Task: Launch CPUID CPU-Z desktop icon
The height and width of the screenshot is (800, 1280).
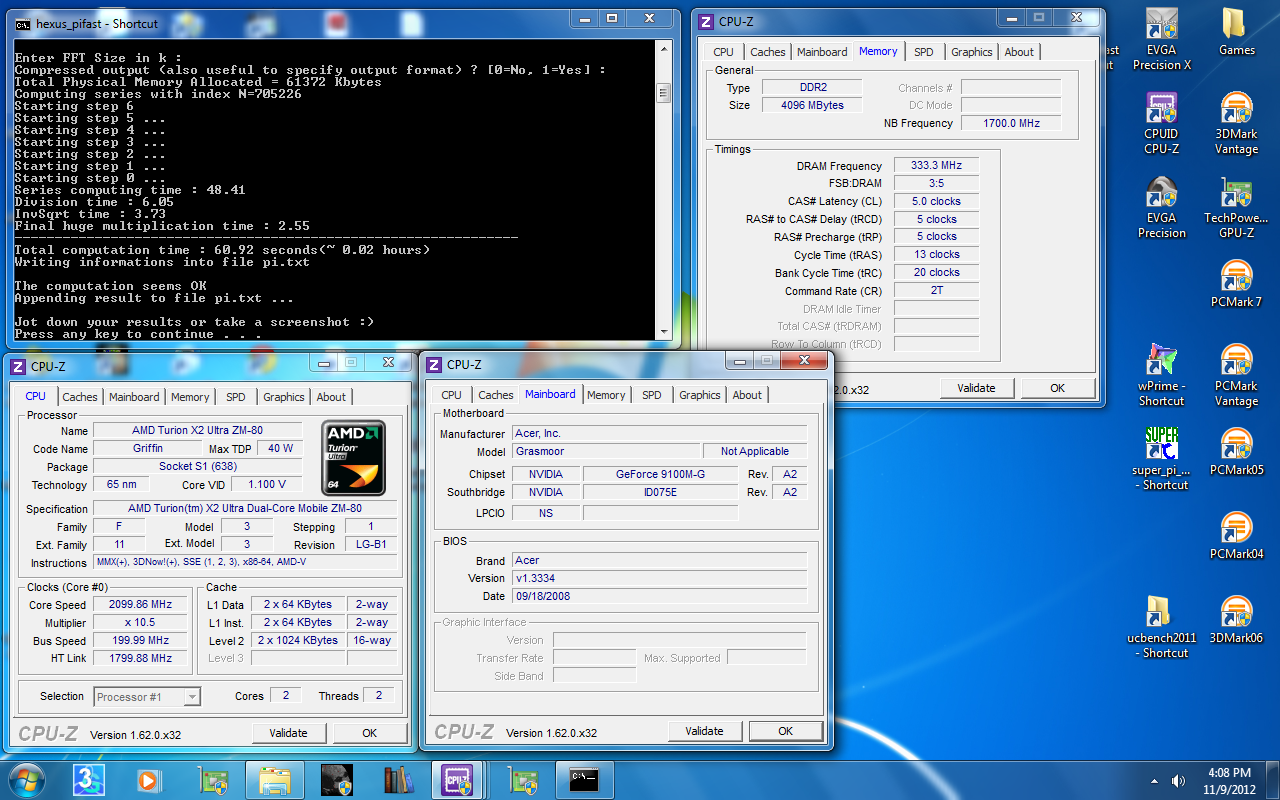Action: point(1161,124)
